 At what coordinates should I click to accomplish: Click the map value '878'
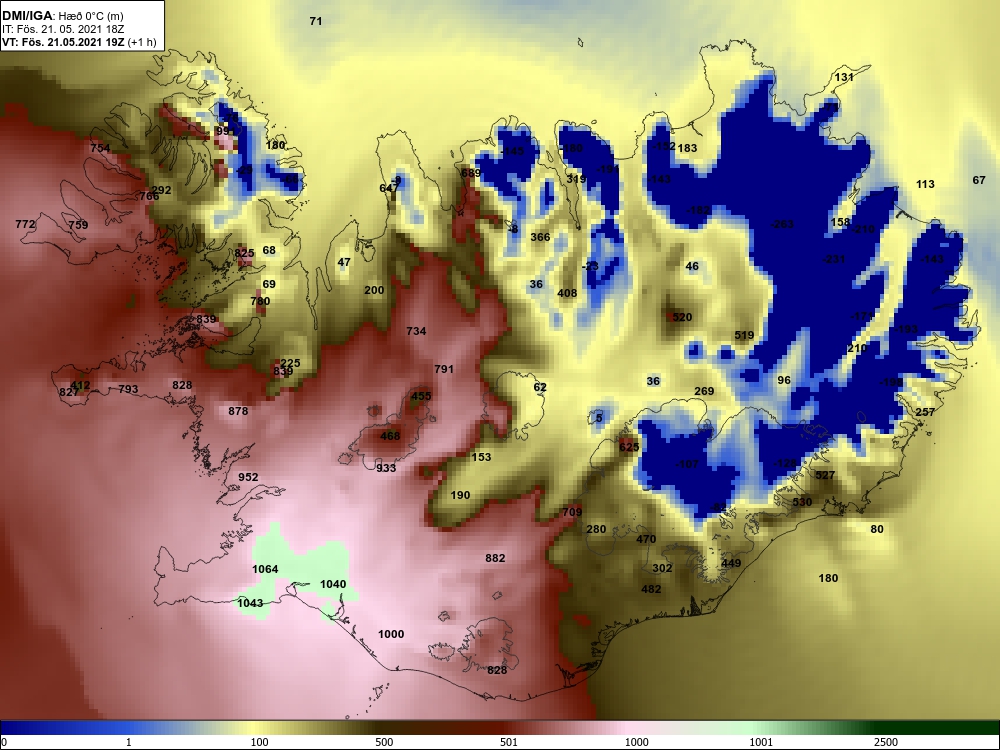(238, 411)
